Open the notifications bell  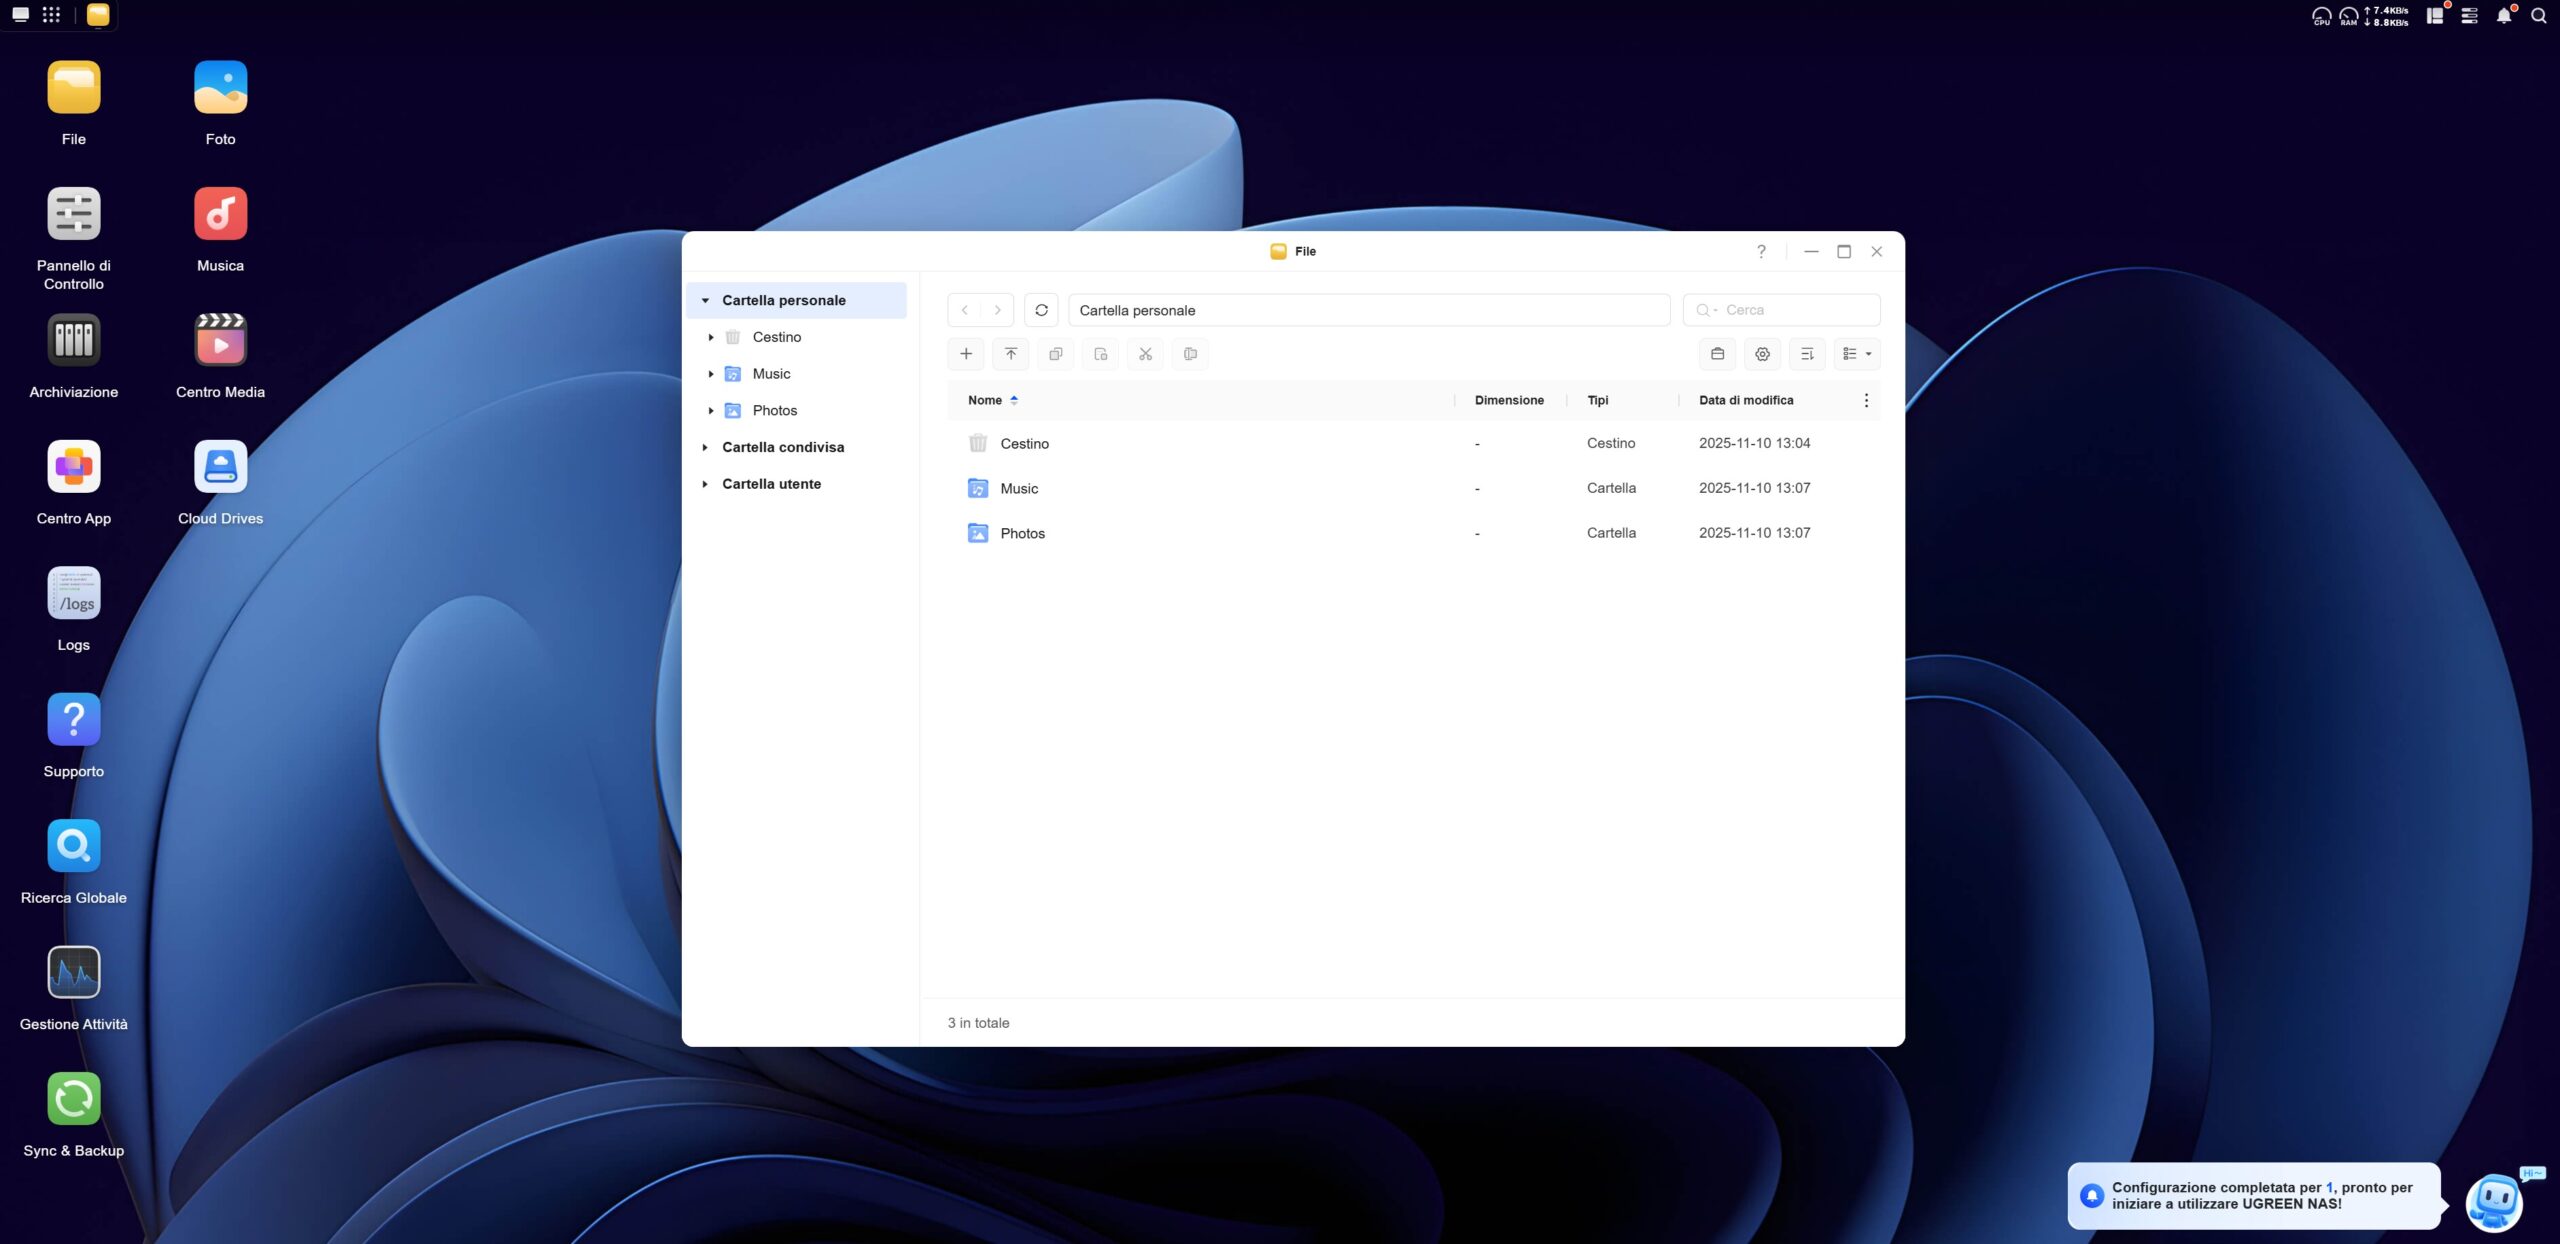click(2504, 15)
